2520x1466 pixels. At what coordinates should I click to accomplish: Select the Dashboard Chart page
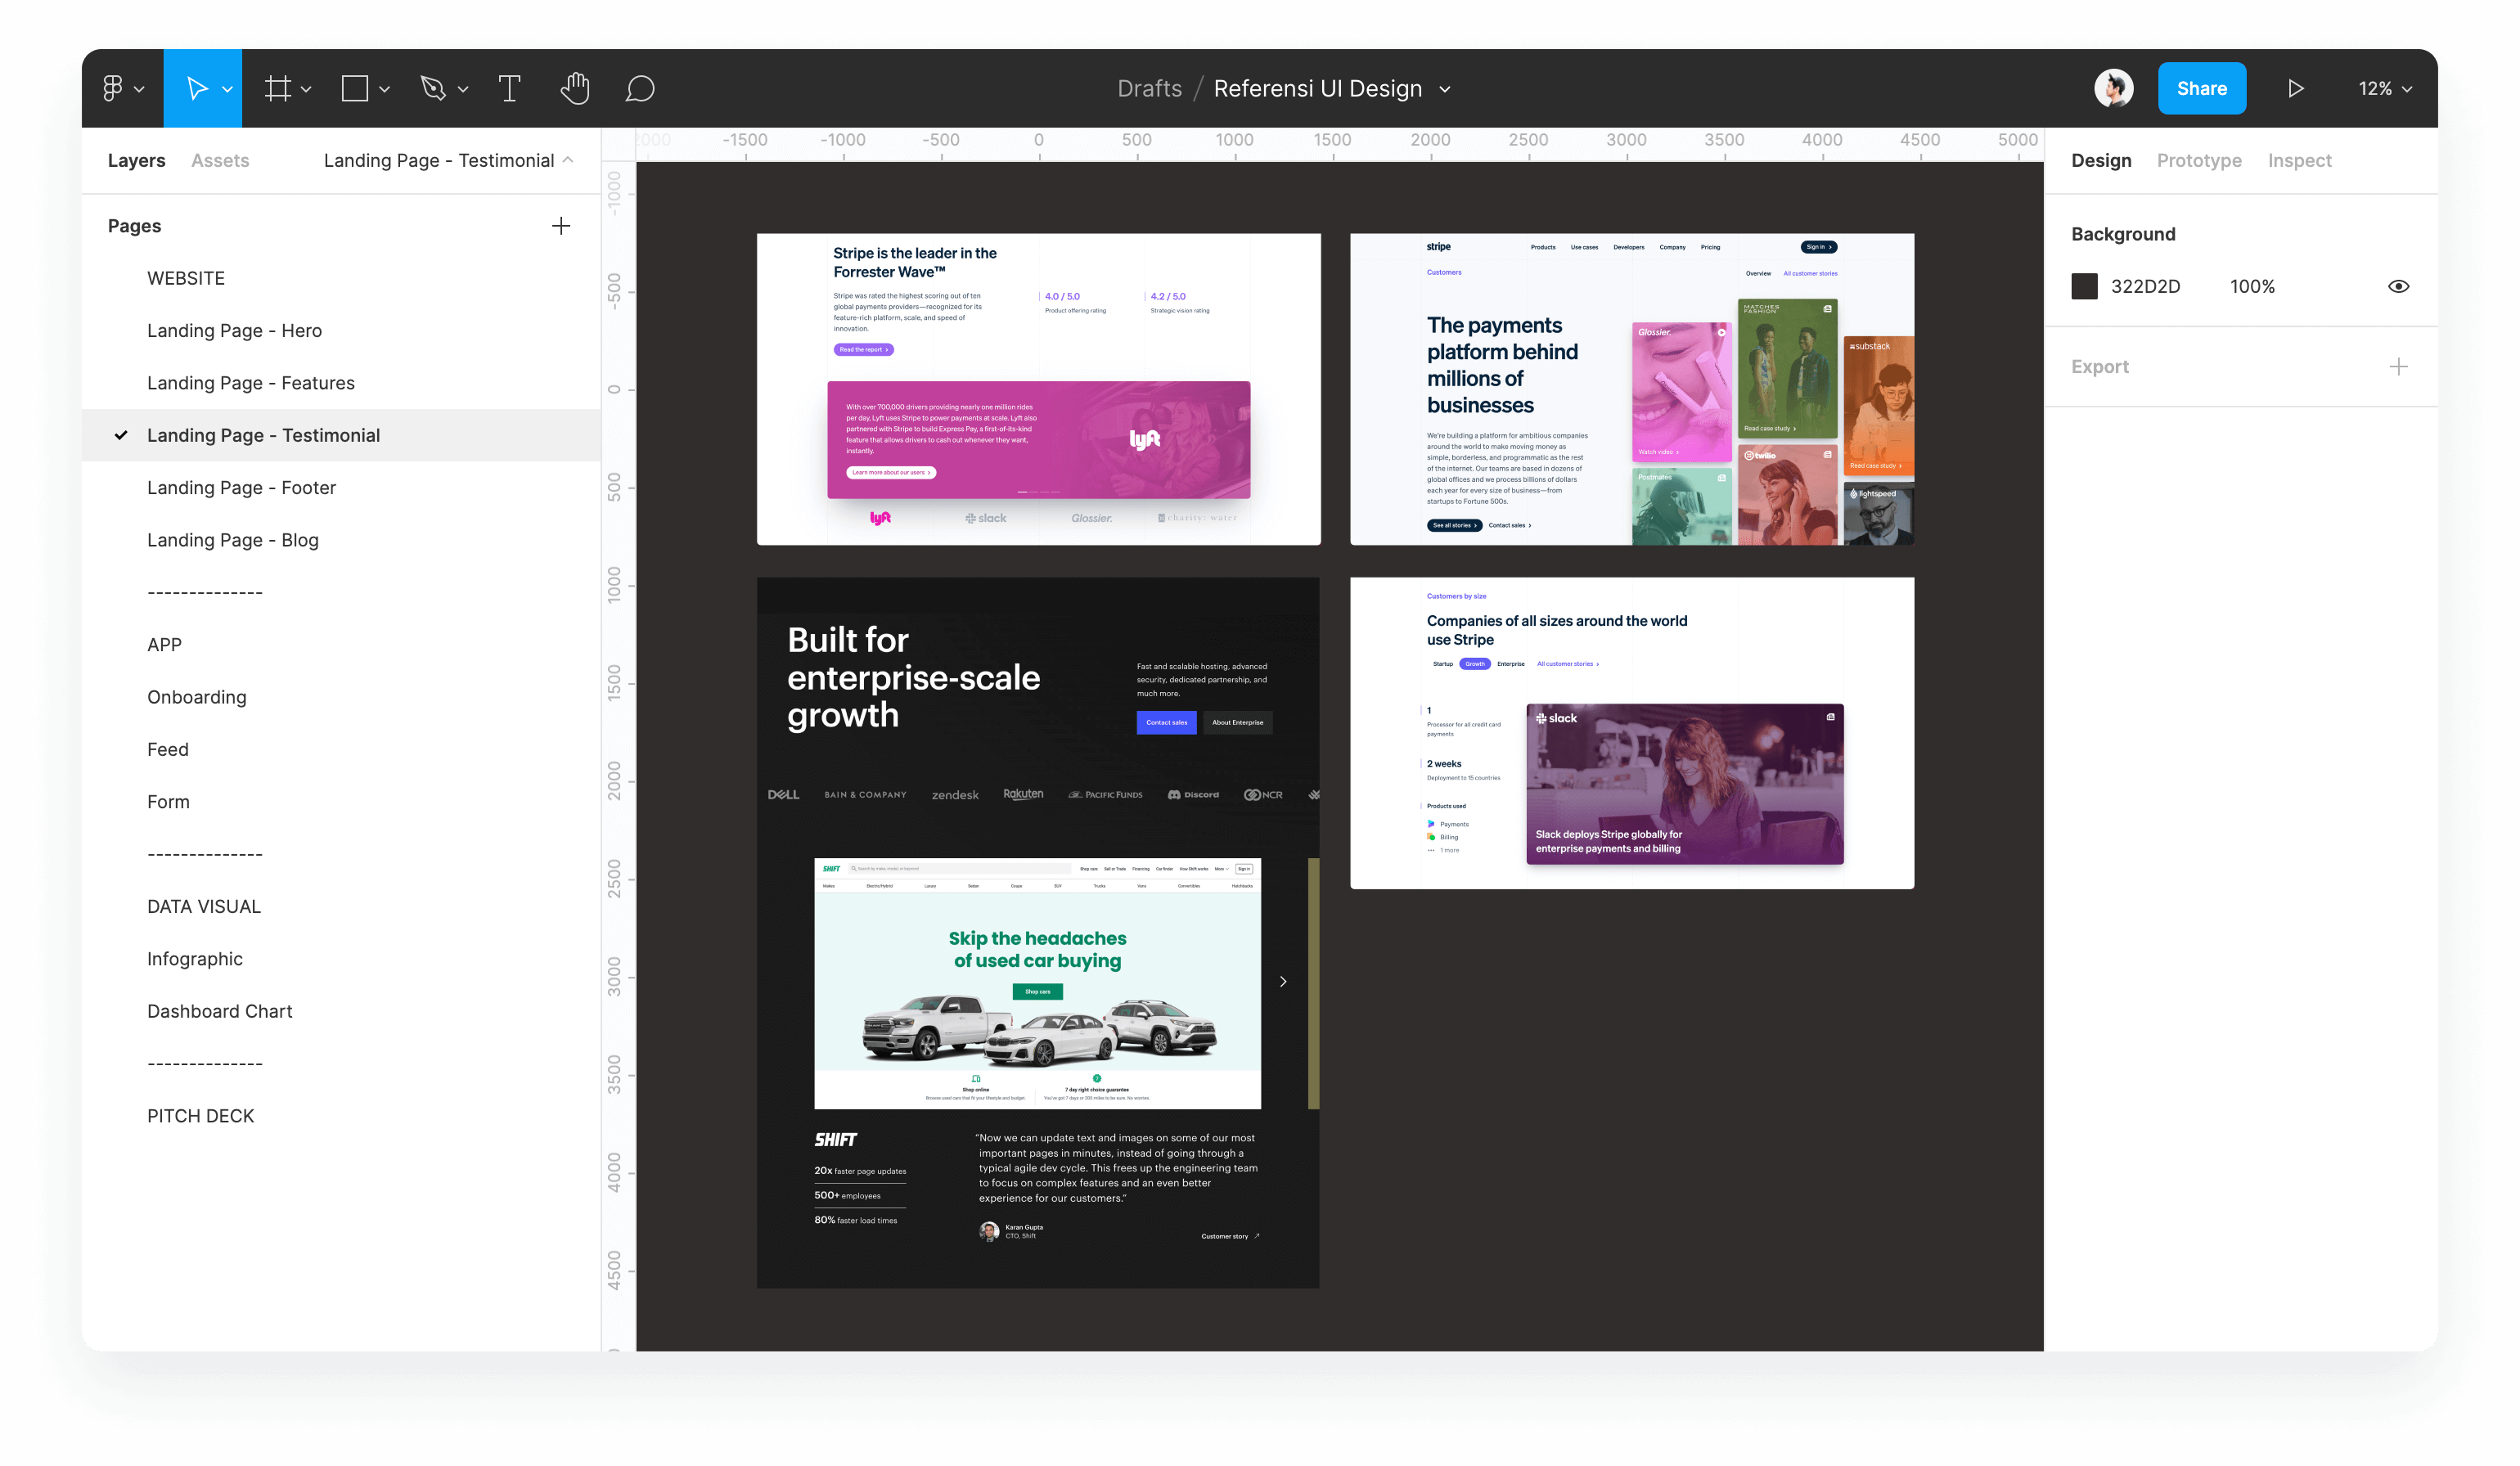[x=341, y=1011]
